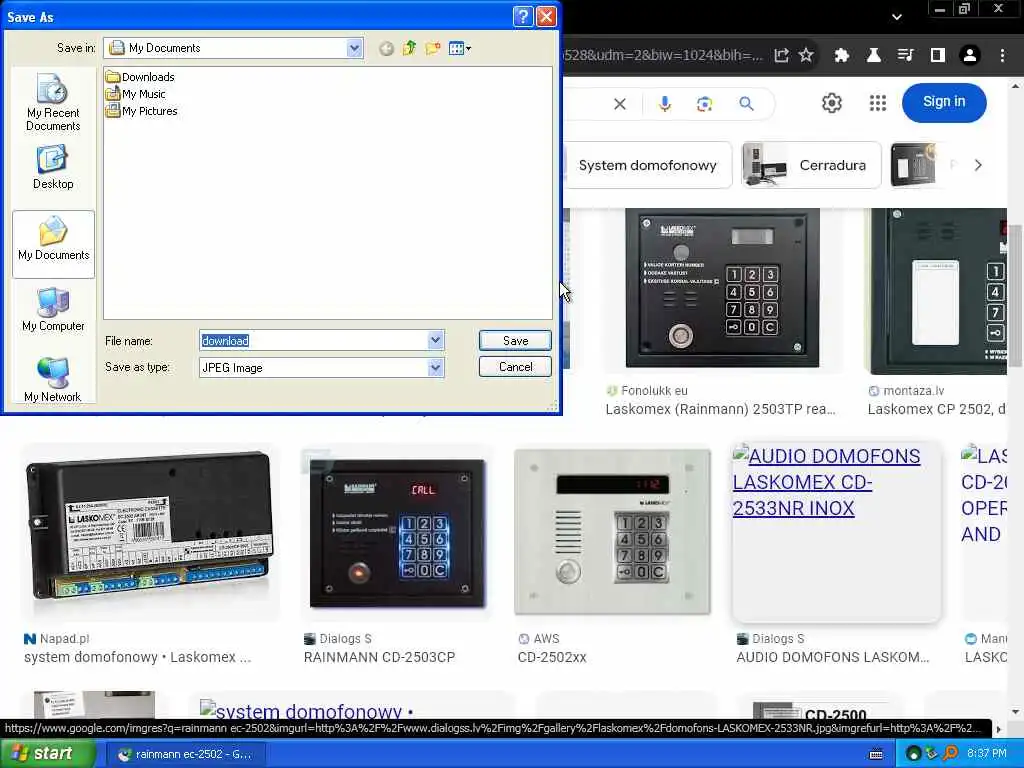Open the Google apps grid
Image resolution: width=1024 pixels, height=768 pixels.
[x=878, y=103]
